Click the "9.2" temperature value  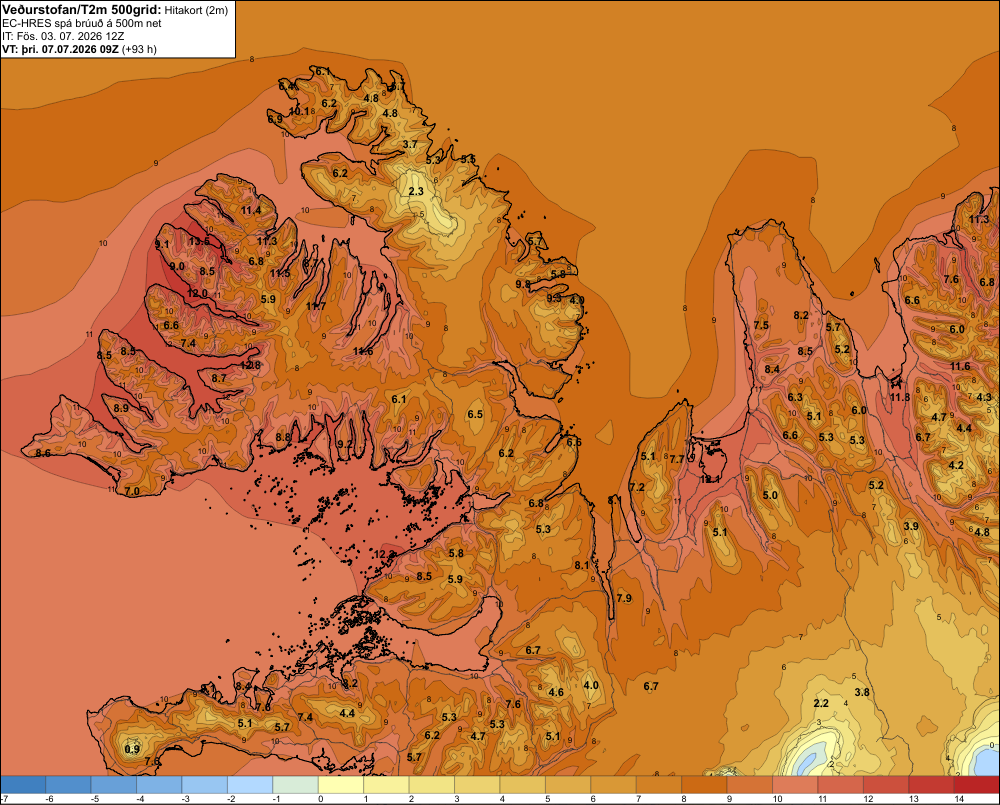pyautogui.click(x=345, y=444)
